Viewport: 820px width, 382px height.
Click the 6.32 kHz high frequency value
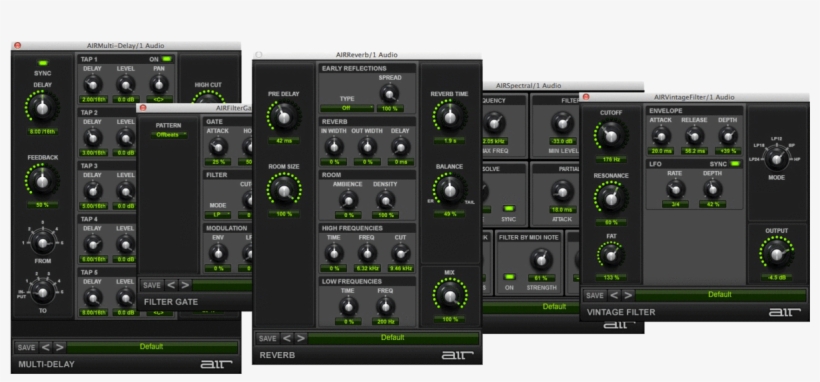tap(367, 268)
